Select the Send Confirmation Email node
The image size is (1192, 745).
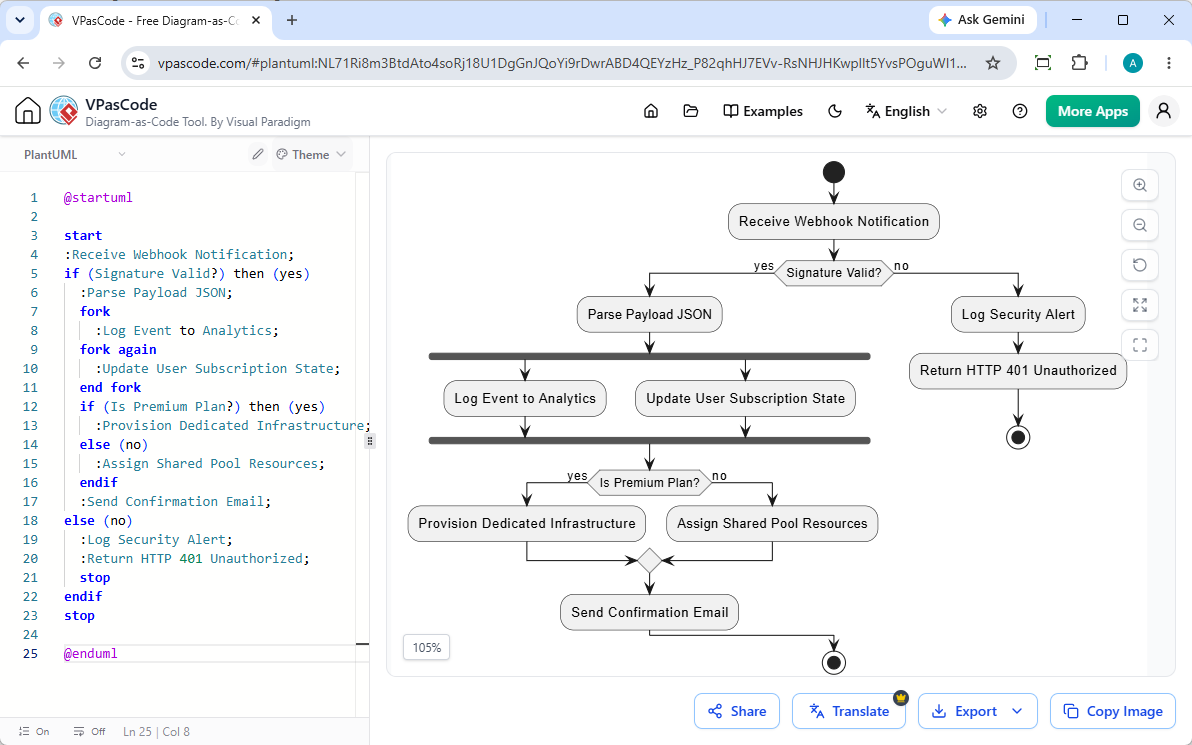pos(649,613)
